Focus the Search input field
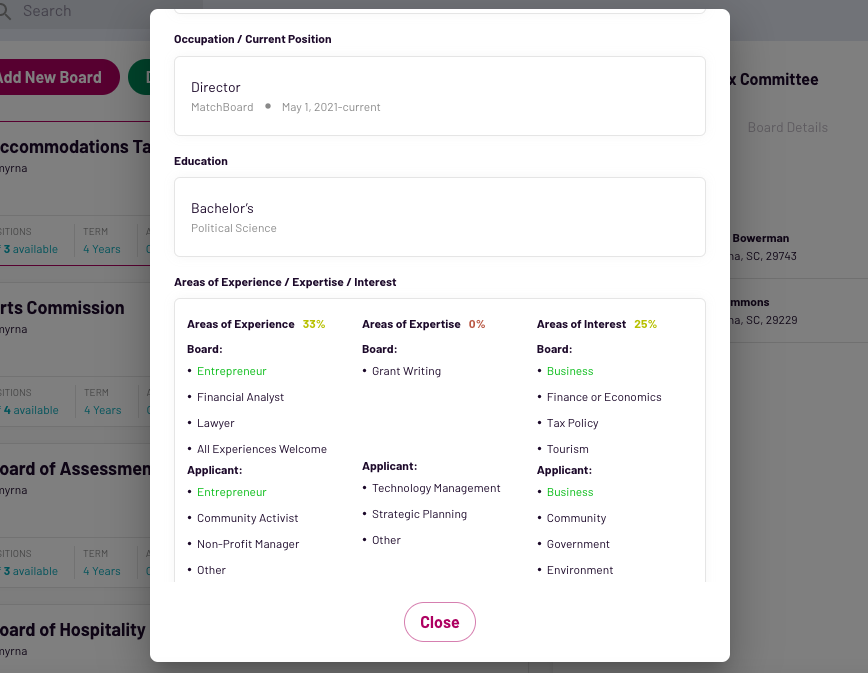The height and width of the screenshot is (673, 868). 80,11
